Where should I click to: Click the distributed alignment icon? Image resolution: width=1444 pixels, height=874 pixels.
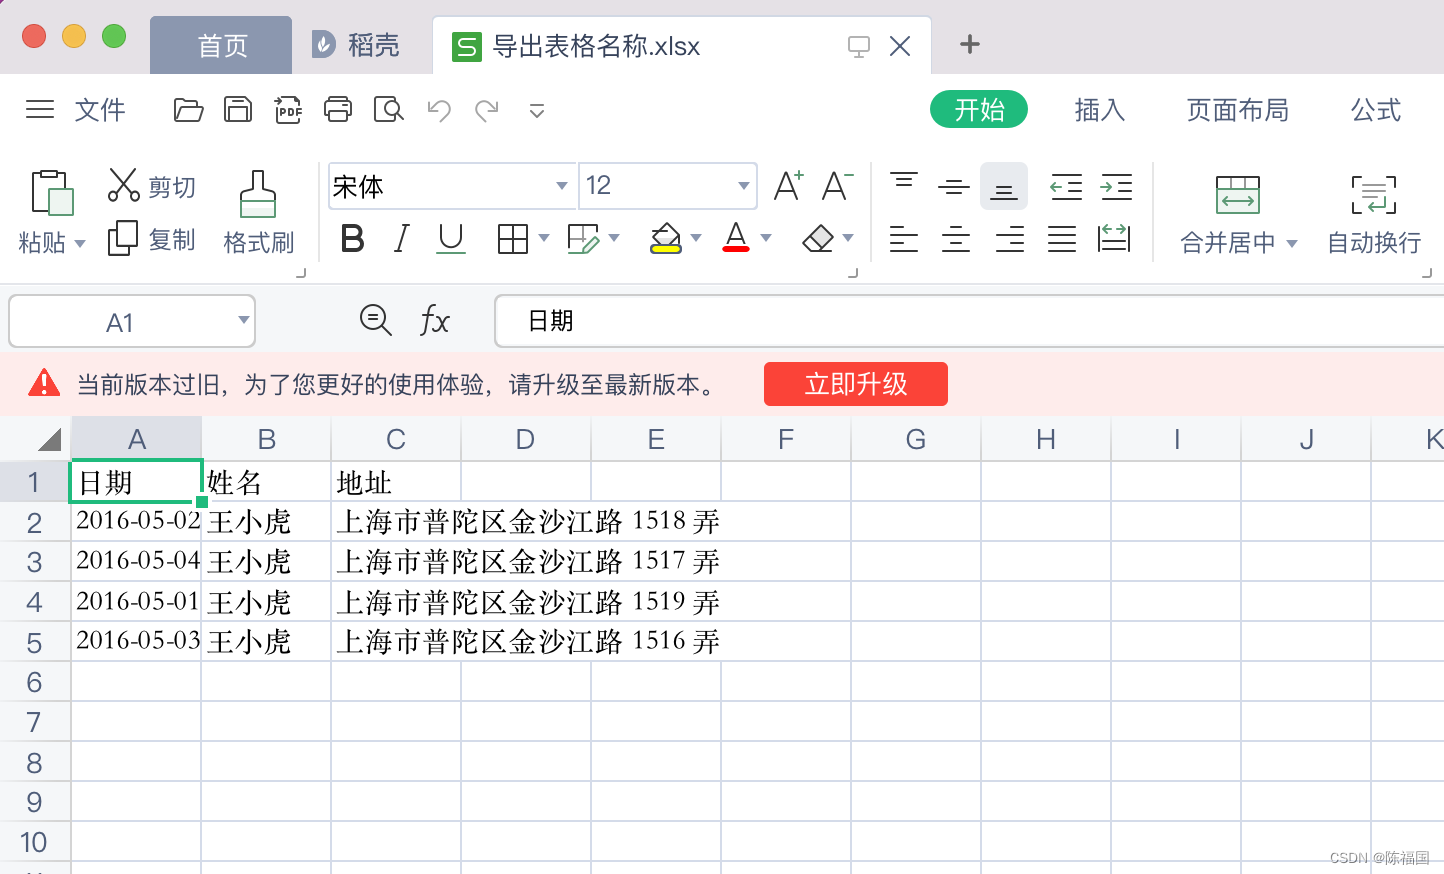(1114, 238)
